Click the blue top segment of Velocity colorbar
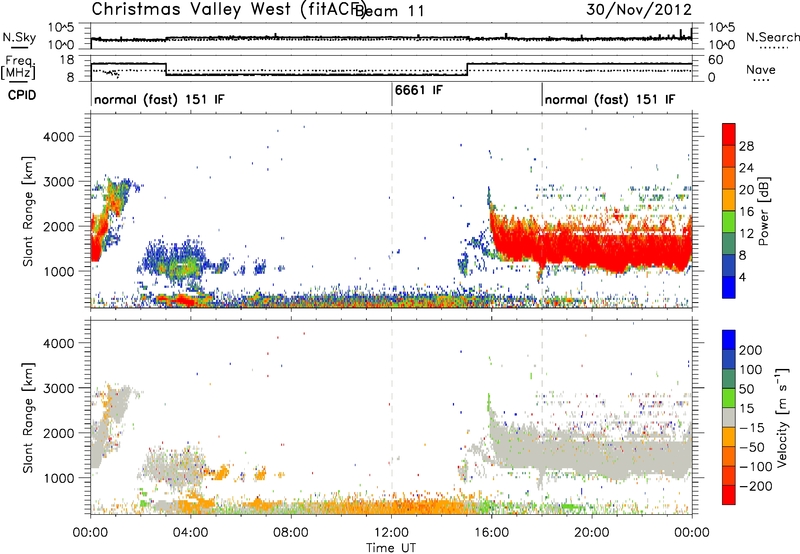The image size is (800, 554). pos(729,340)
